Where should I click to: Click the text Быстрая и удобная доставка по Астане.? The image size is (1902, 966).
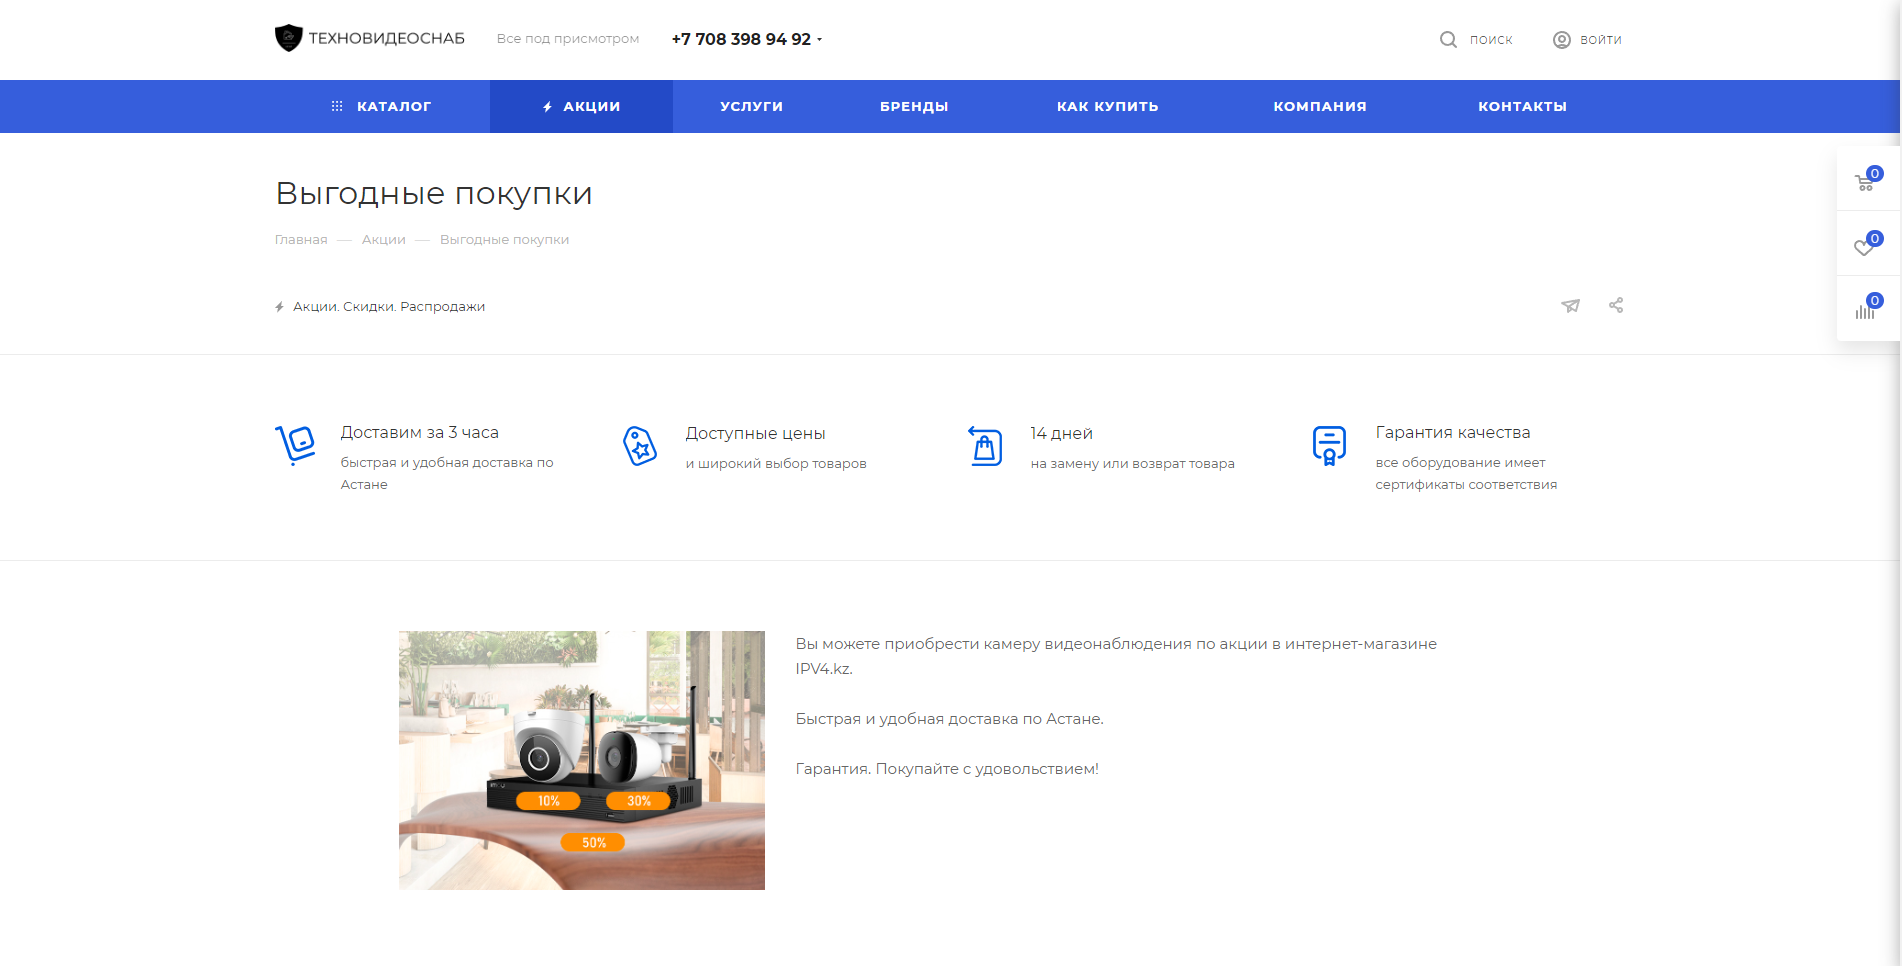coord(949,719)
